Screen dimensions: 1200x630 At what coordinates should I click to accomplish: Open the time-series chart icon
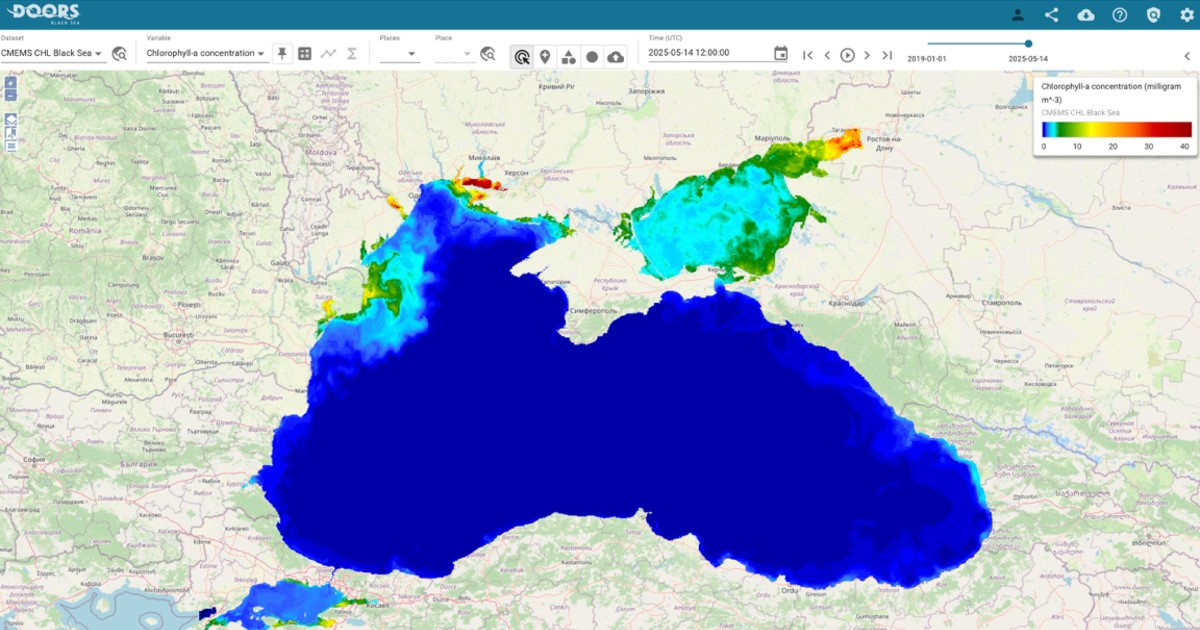327,53
